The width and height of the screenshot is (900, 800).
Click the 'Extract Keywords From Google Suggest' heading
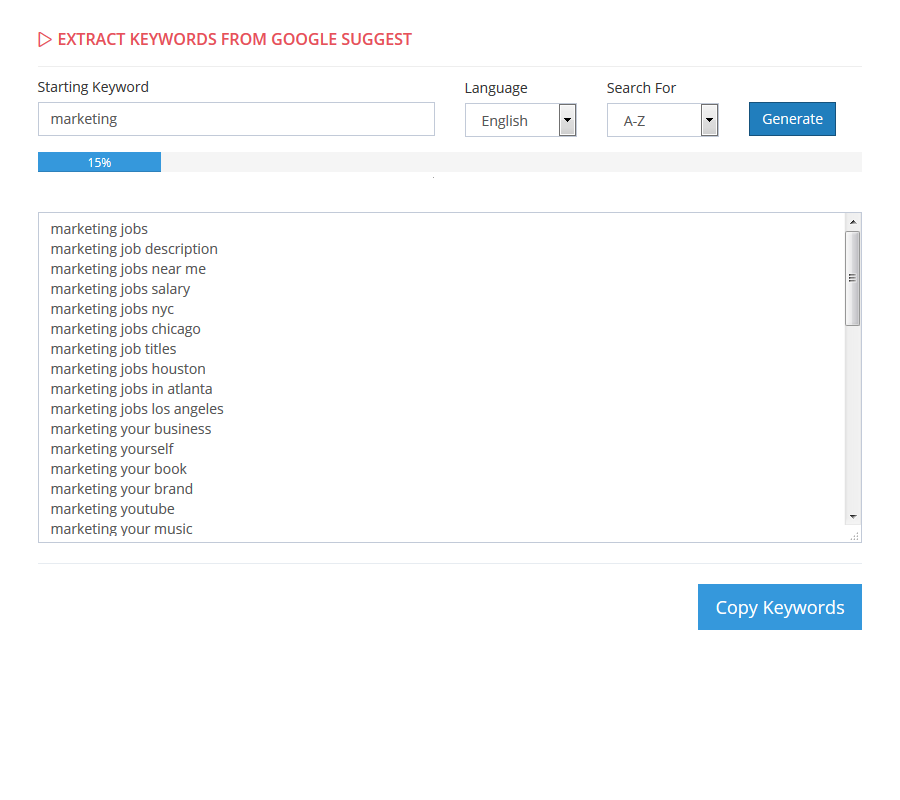[235, 39]
